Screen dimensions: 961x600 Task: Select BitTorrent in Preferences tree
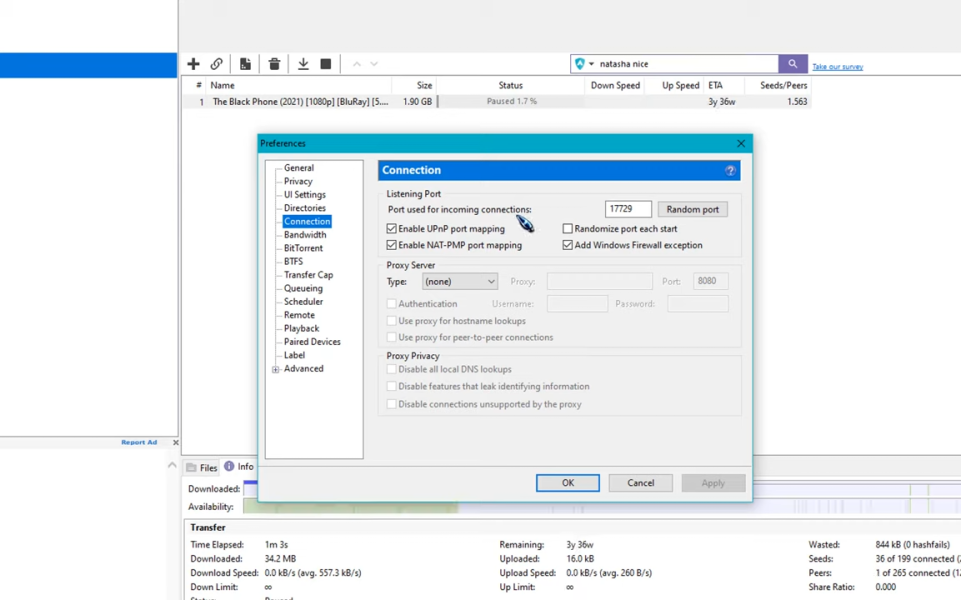[303, 248]
